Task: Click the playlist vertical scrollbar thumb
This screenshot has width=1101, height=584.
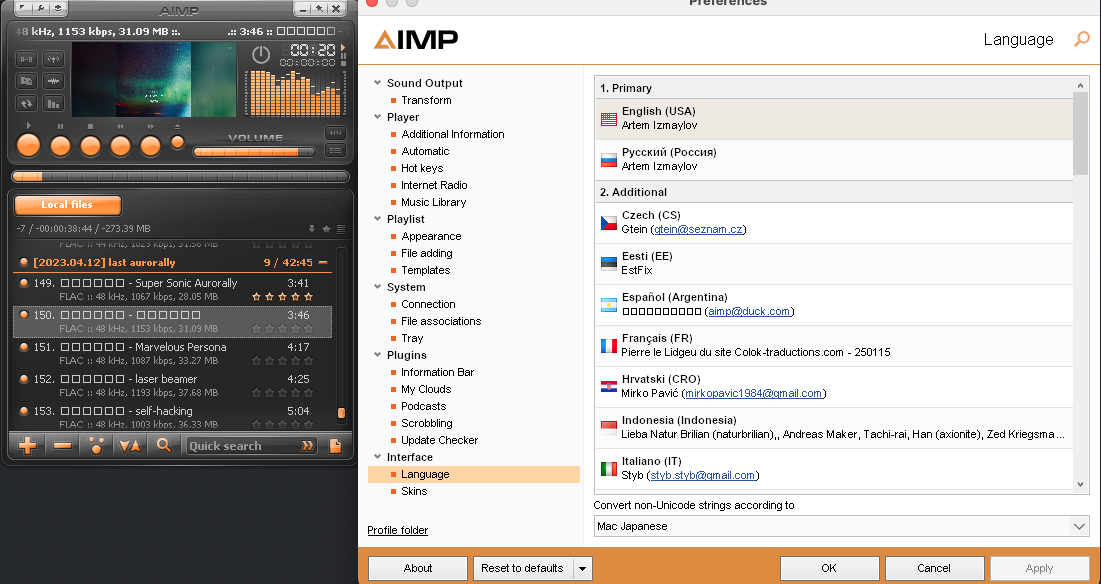Action: click(342, 413)
